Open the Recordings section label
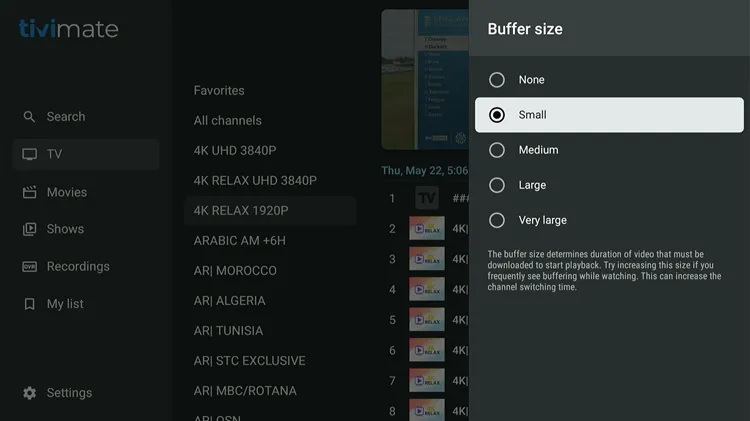 point(78,266)
